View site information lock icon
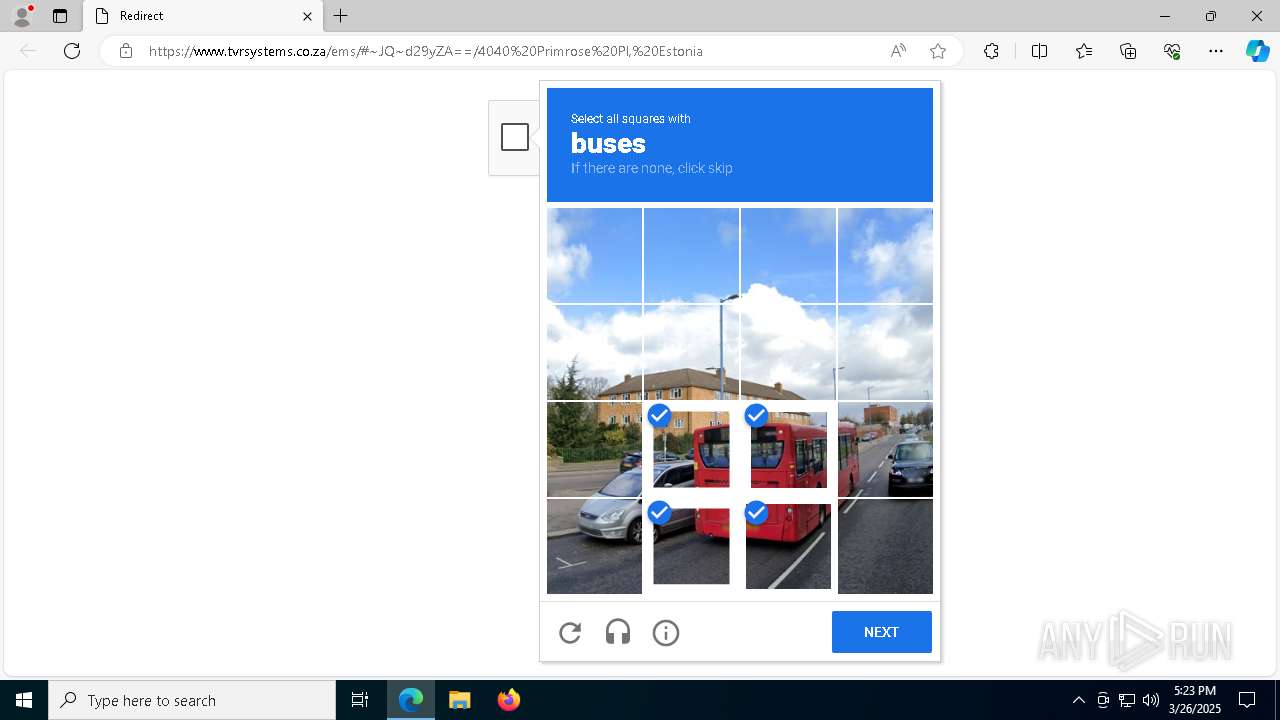This screenshot has width=1280, height=720. coord(126,51)
